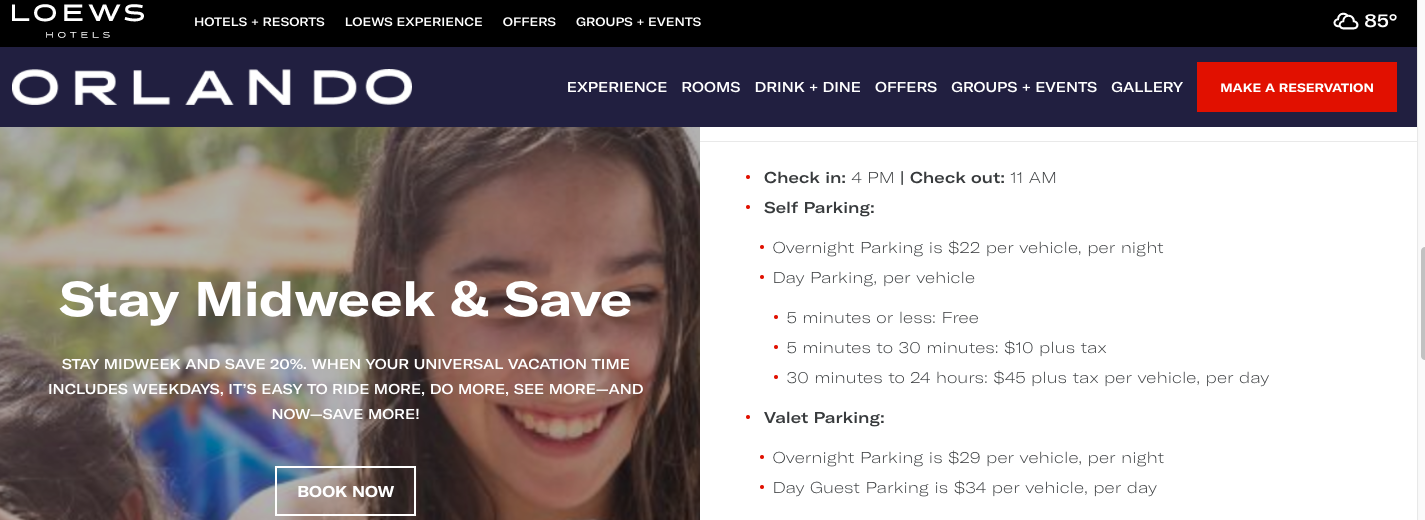Open Hotels + Resorts menu

pos(259,22)
